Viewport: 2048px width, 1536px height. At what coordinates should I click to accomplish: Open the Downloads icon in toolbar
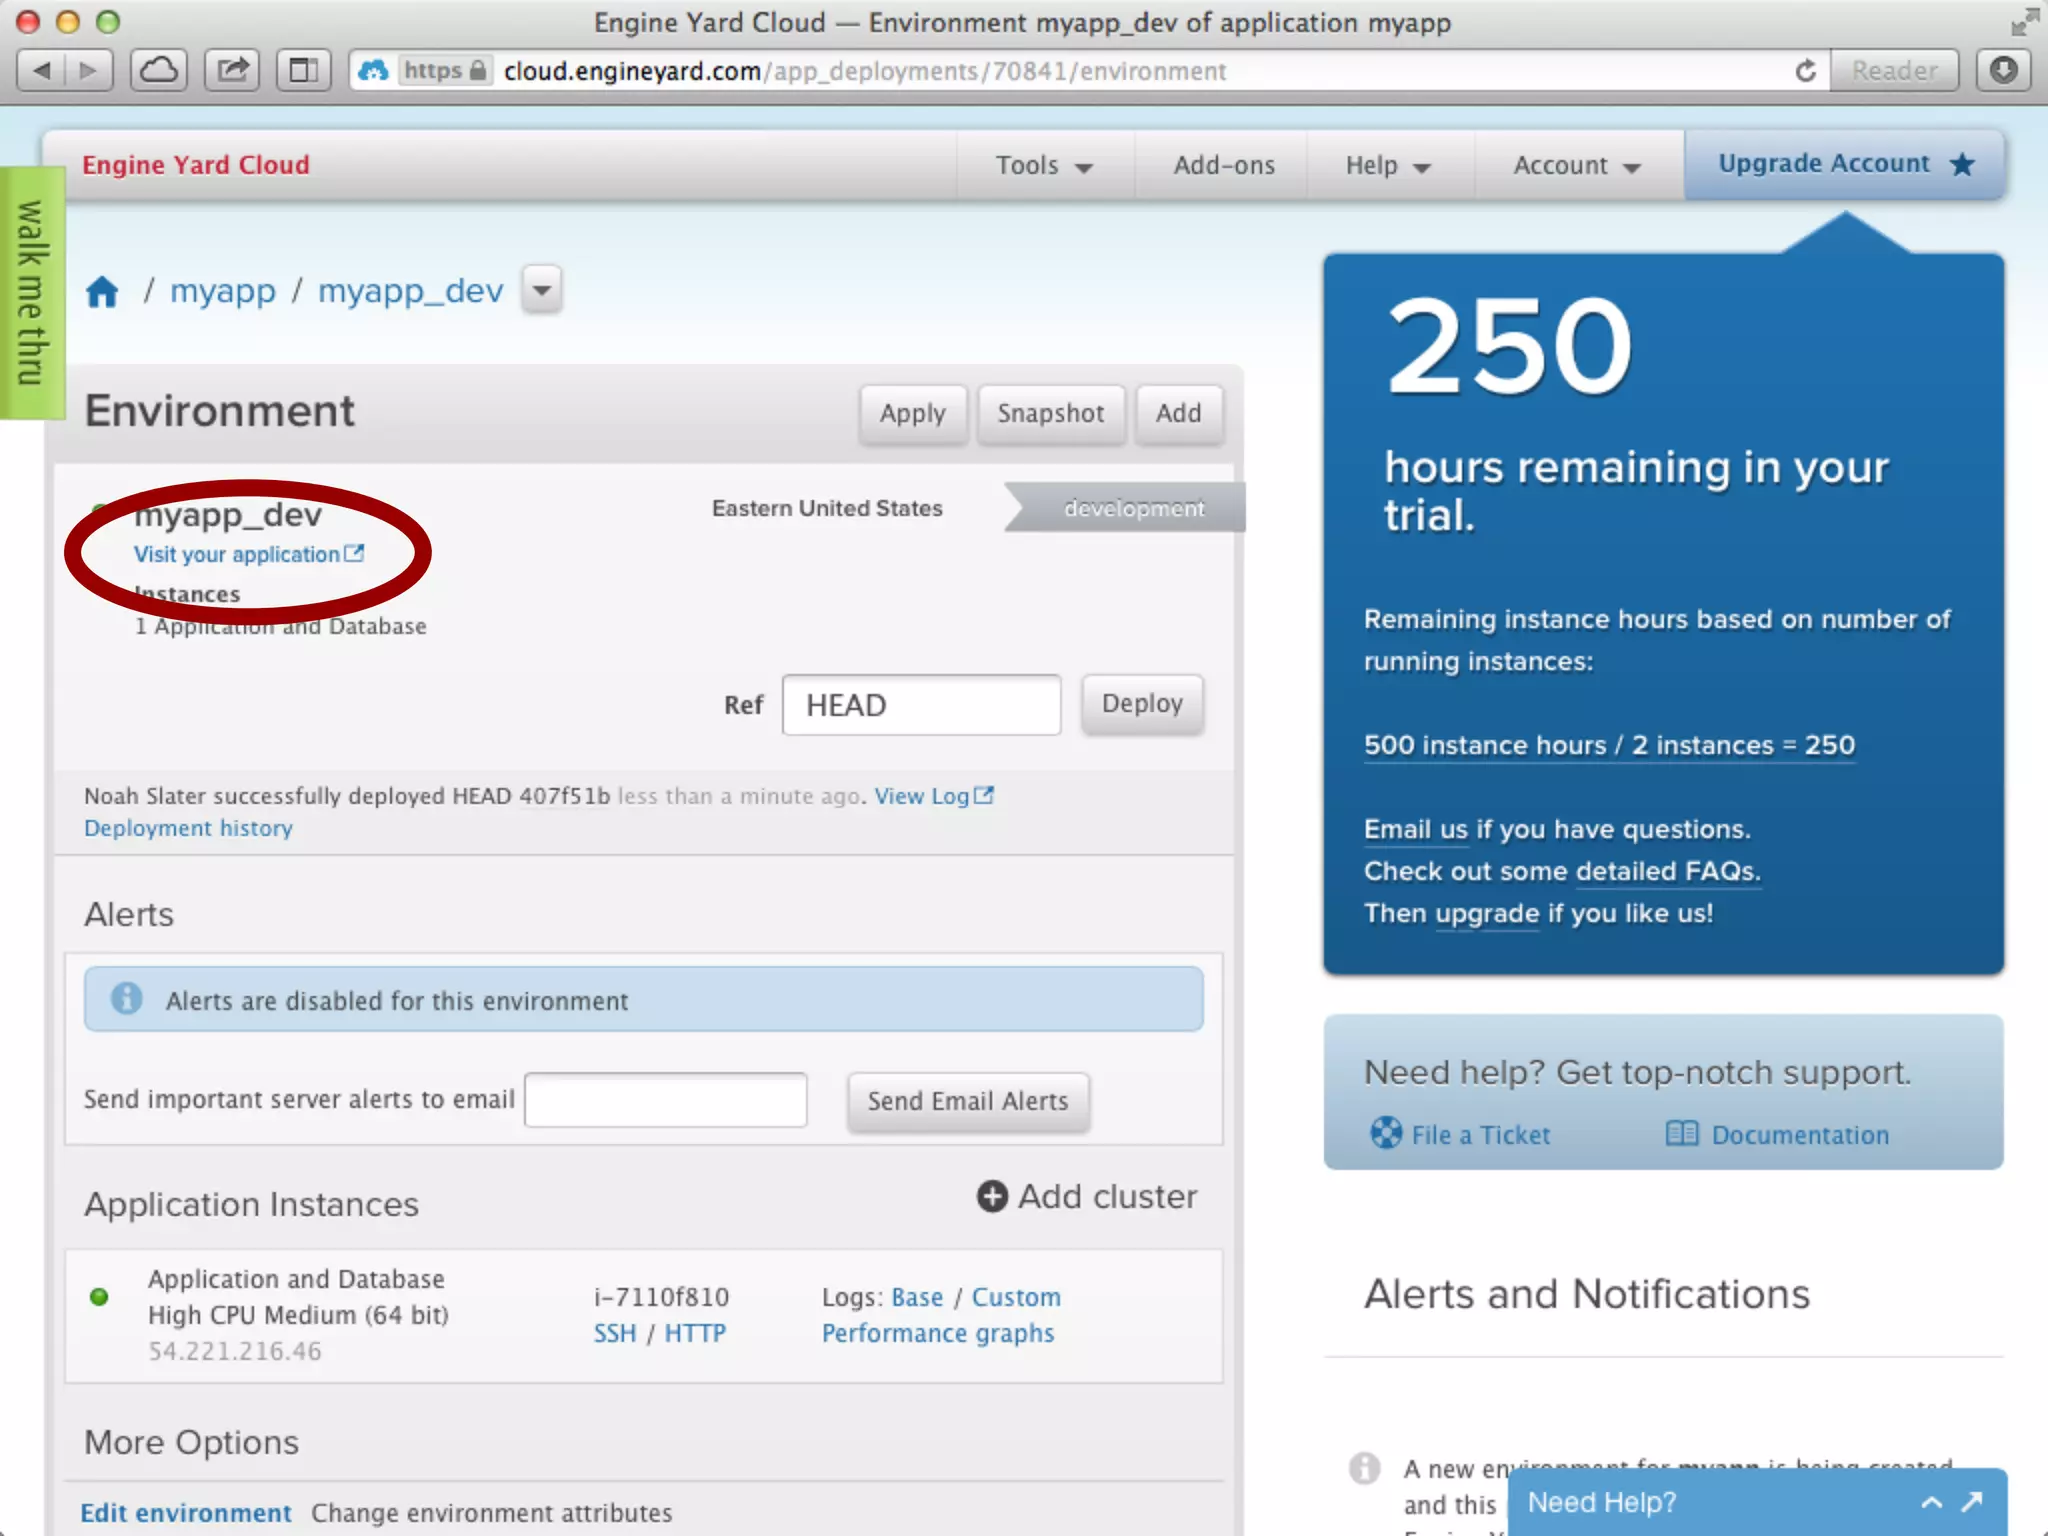[2003, 70]
